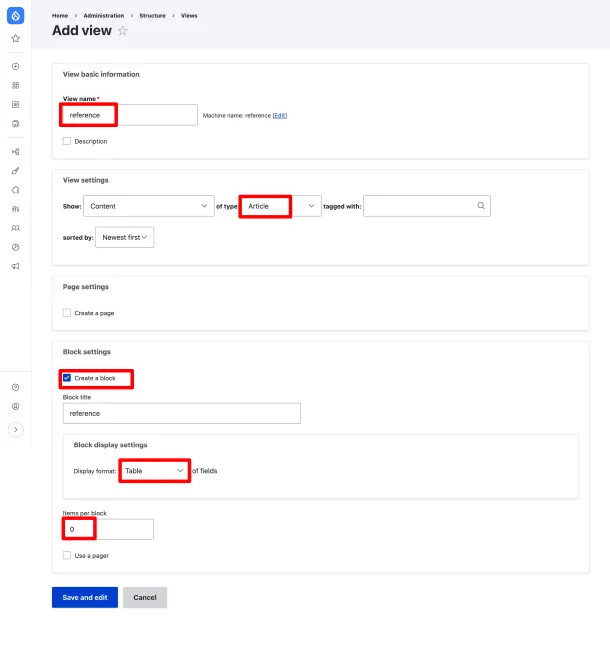Click the Create plus icon in sidebar
This screenshot has height=650, width=610.
15,66
